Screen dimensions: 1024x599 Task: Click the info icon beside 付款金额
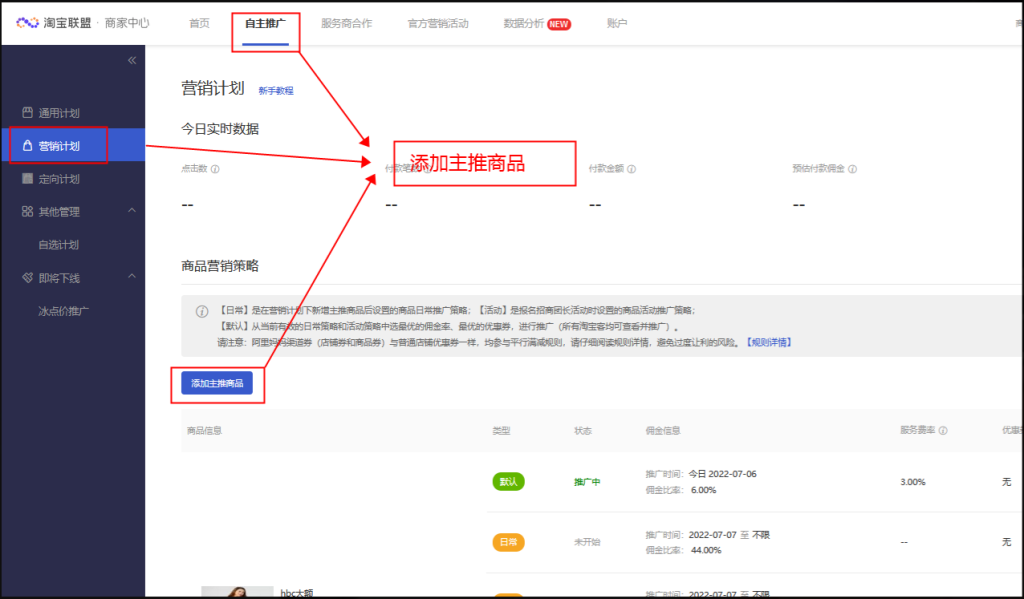pos(631,169)
